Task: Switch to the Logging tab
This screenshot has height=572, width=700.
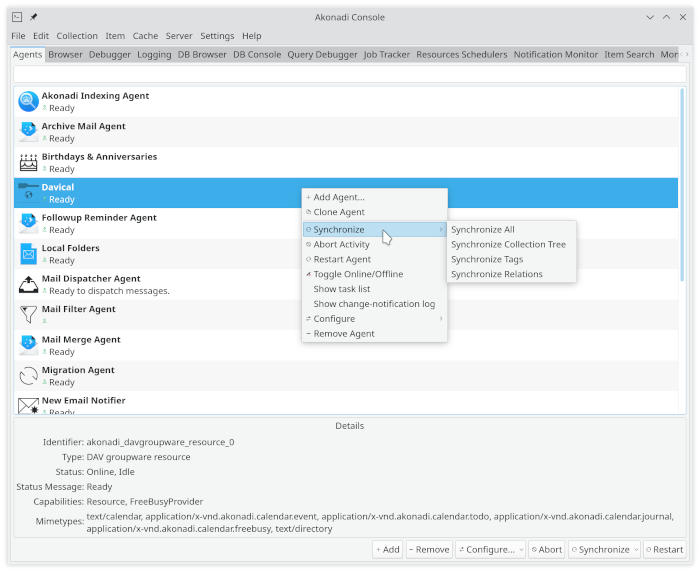Action: point(154,54)
